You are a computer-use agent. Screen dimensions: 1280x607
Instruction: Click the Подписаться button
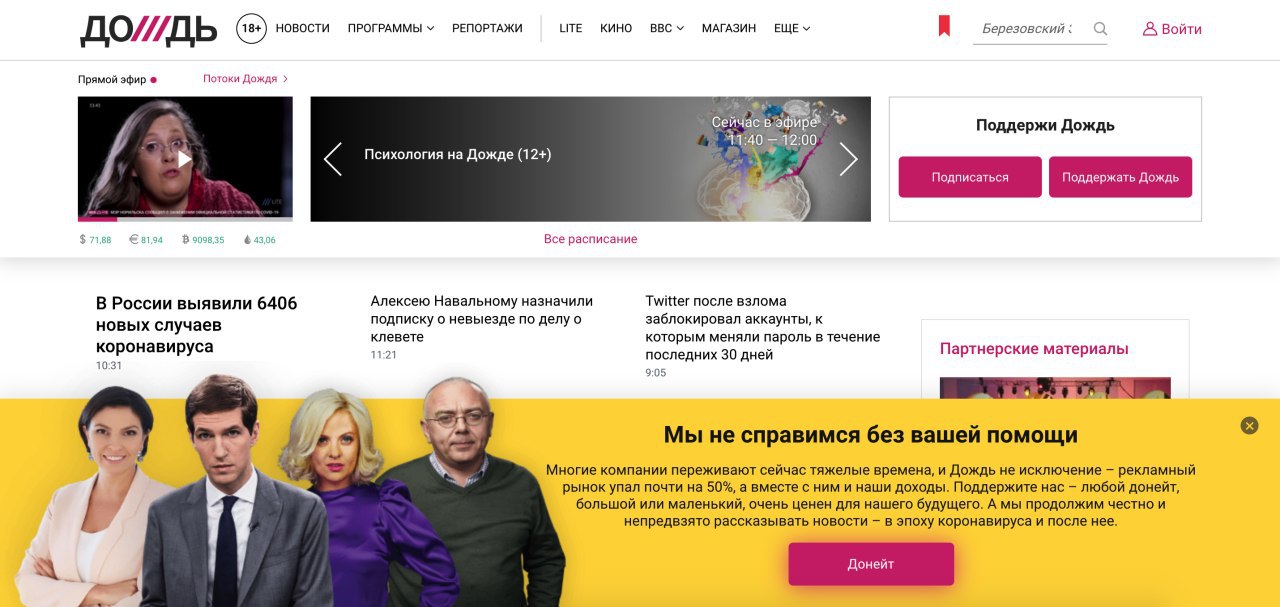(970, 177)
